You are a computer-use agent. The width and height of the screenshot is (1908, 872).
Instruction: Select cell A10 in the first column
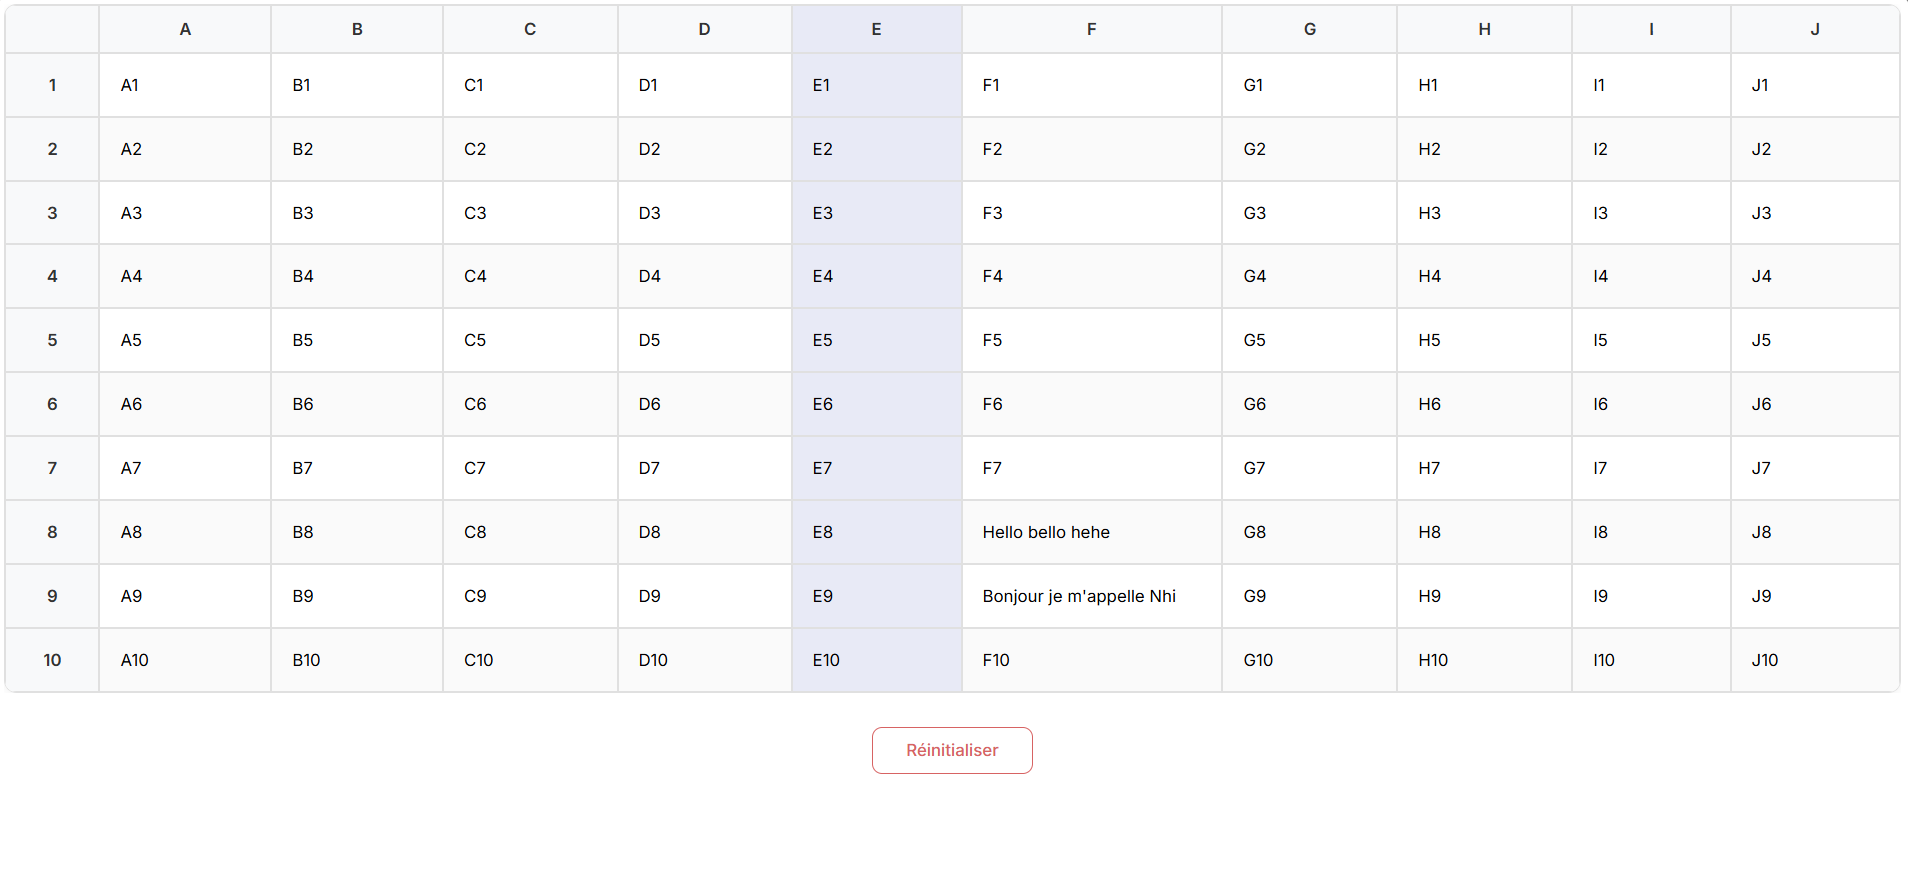coord(184,660)
